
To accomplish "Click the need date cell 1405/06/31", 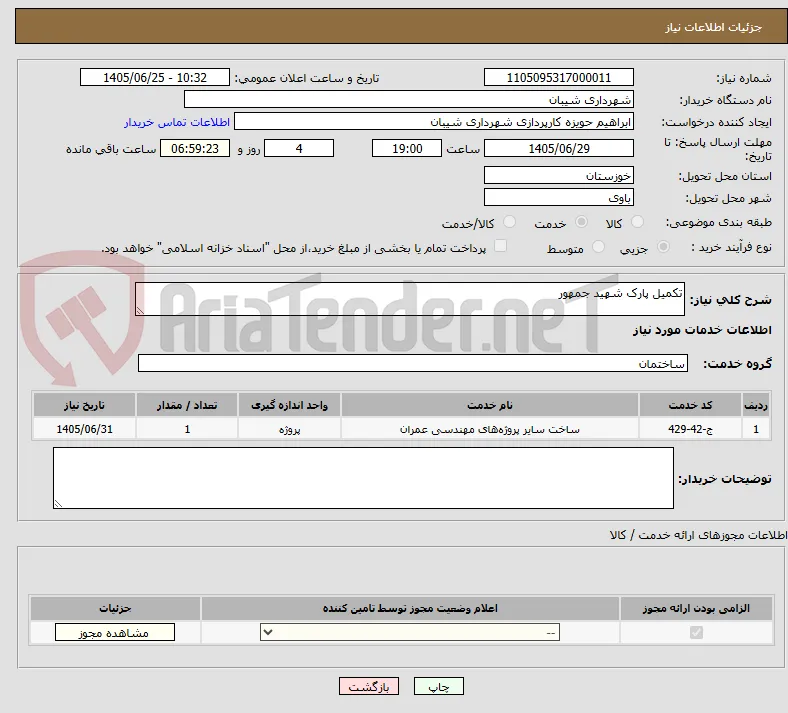I will tap(84, 429).
